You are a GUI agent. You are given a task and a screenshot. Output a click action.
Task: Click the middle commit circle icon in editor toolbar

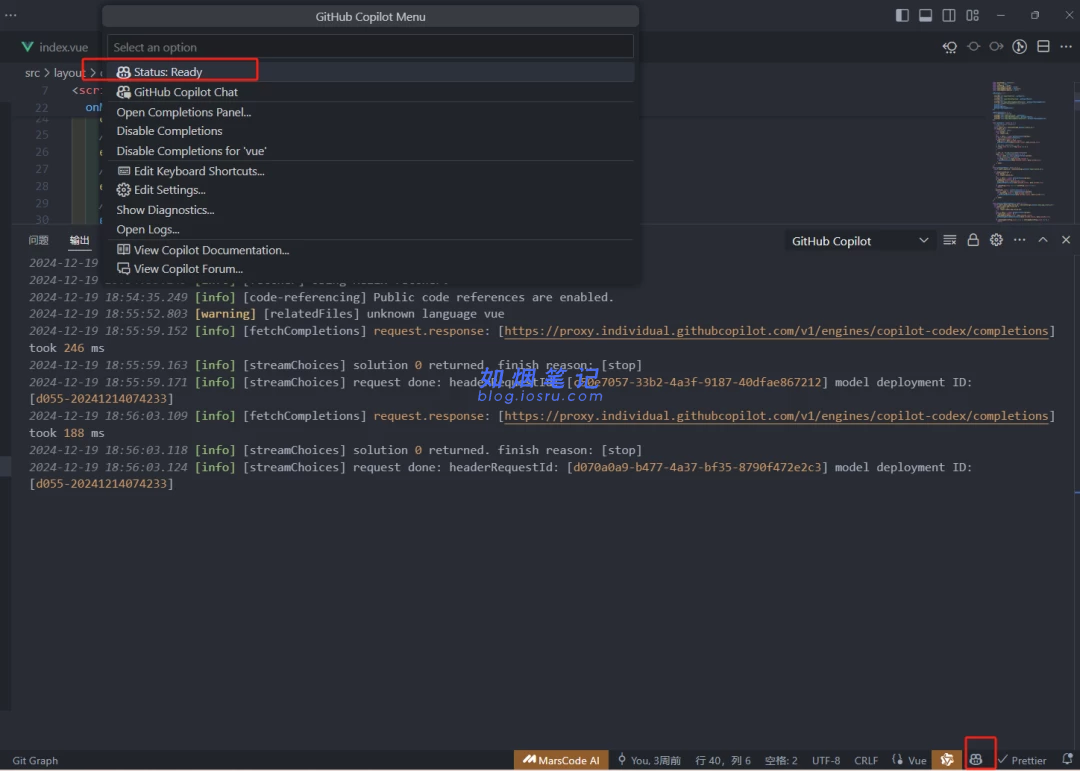click(973, 47)
